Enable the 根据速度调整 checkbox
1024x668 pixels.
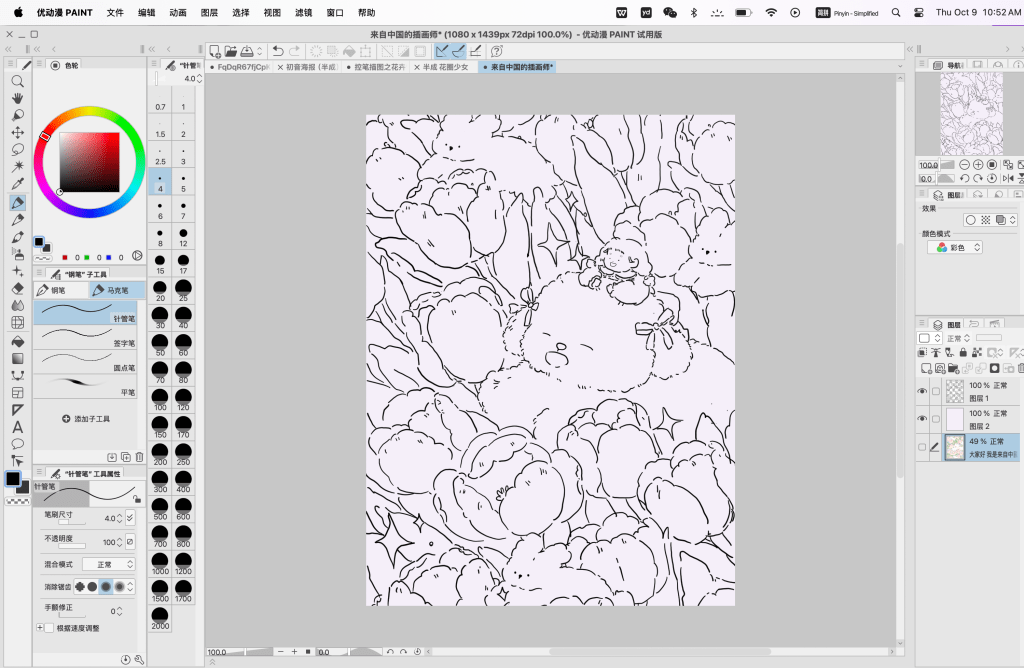(49, 628)
